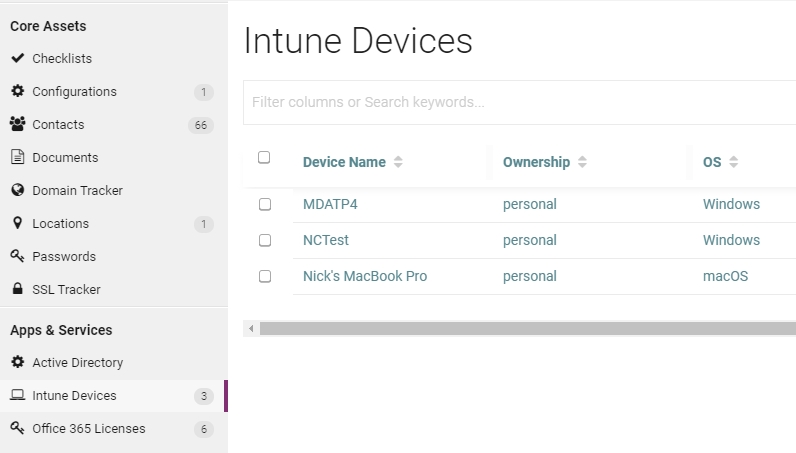Click the Documents file icon
Screen dimensions: 796x453
tap(17, 157)
